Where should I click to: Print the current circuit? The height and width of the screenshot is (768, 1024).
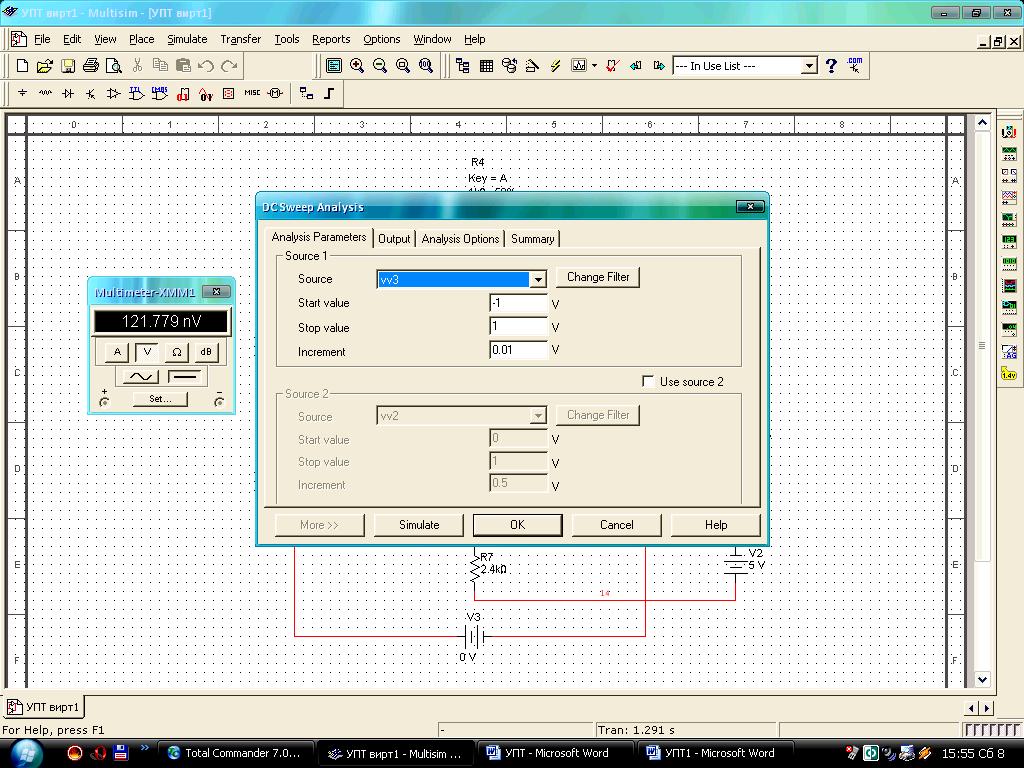91,66
